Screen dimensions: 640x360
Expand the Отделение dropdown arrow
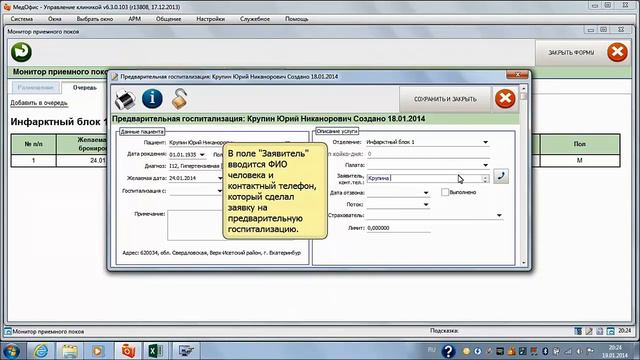tap(485, 142)
